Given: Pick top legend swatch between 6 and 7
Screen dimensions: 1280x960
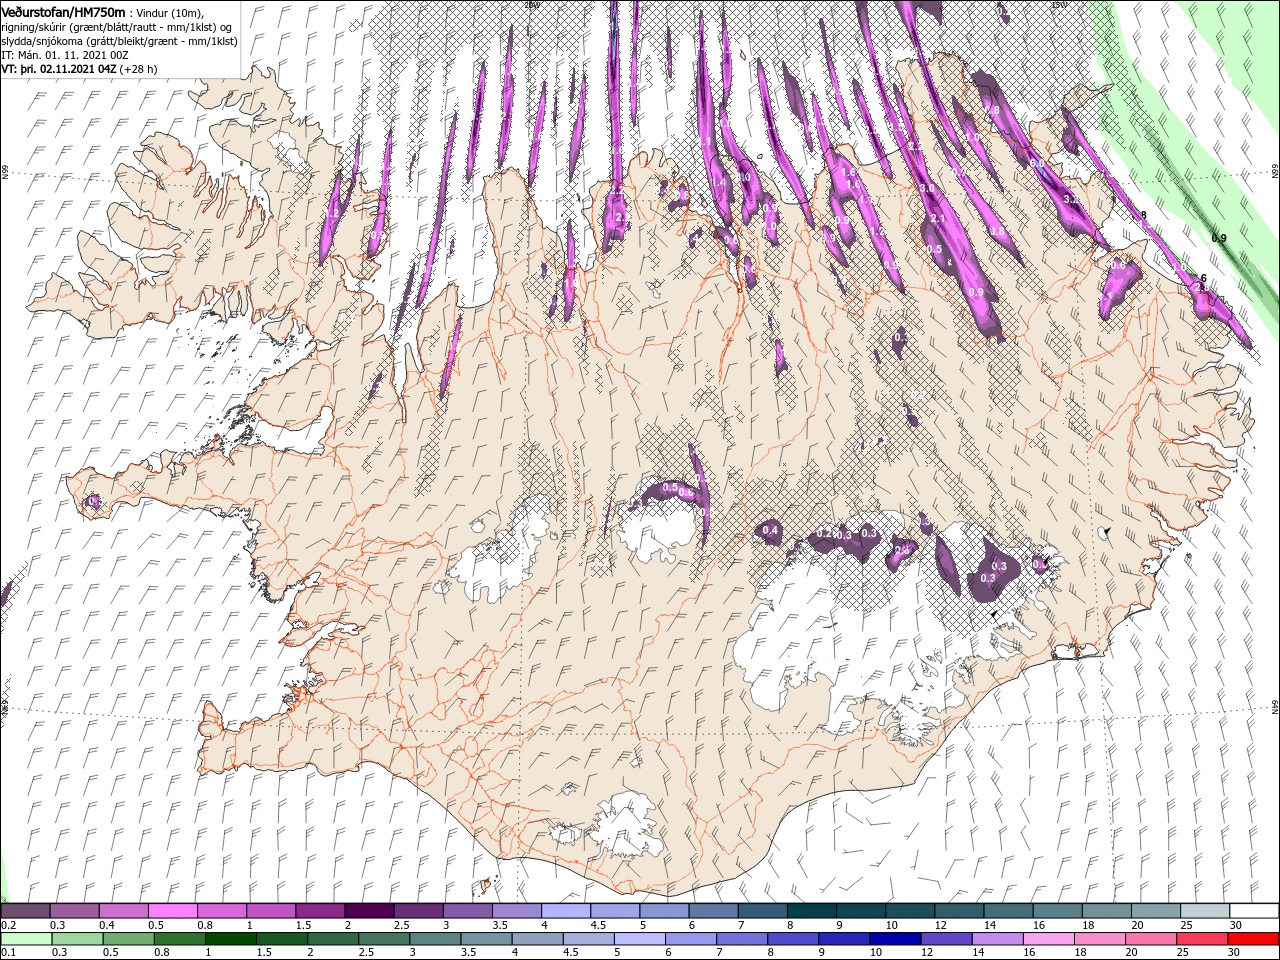Looking at the screenshot, I should (713, 910).
